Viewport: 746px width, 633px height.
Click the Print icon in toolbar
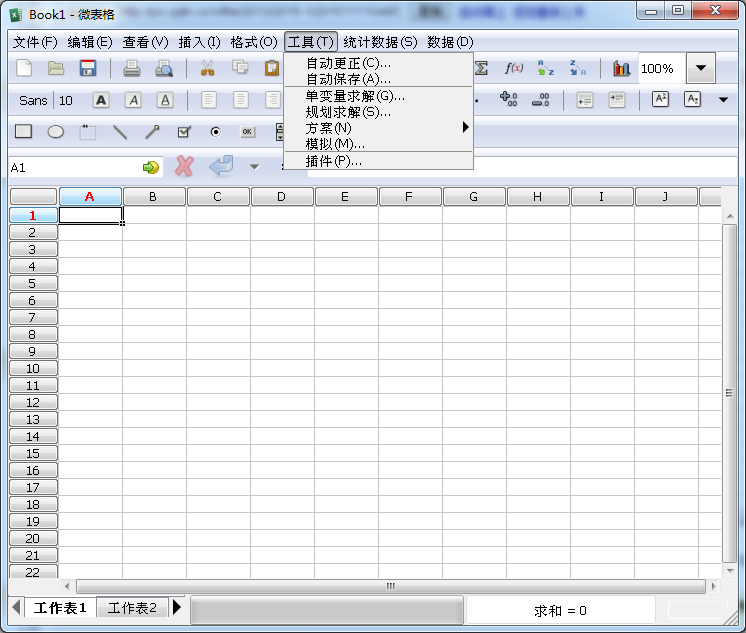[x=131, y=68]
